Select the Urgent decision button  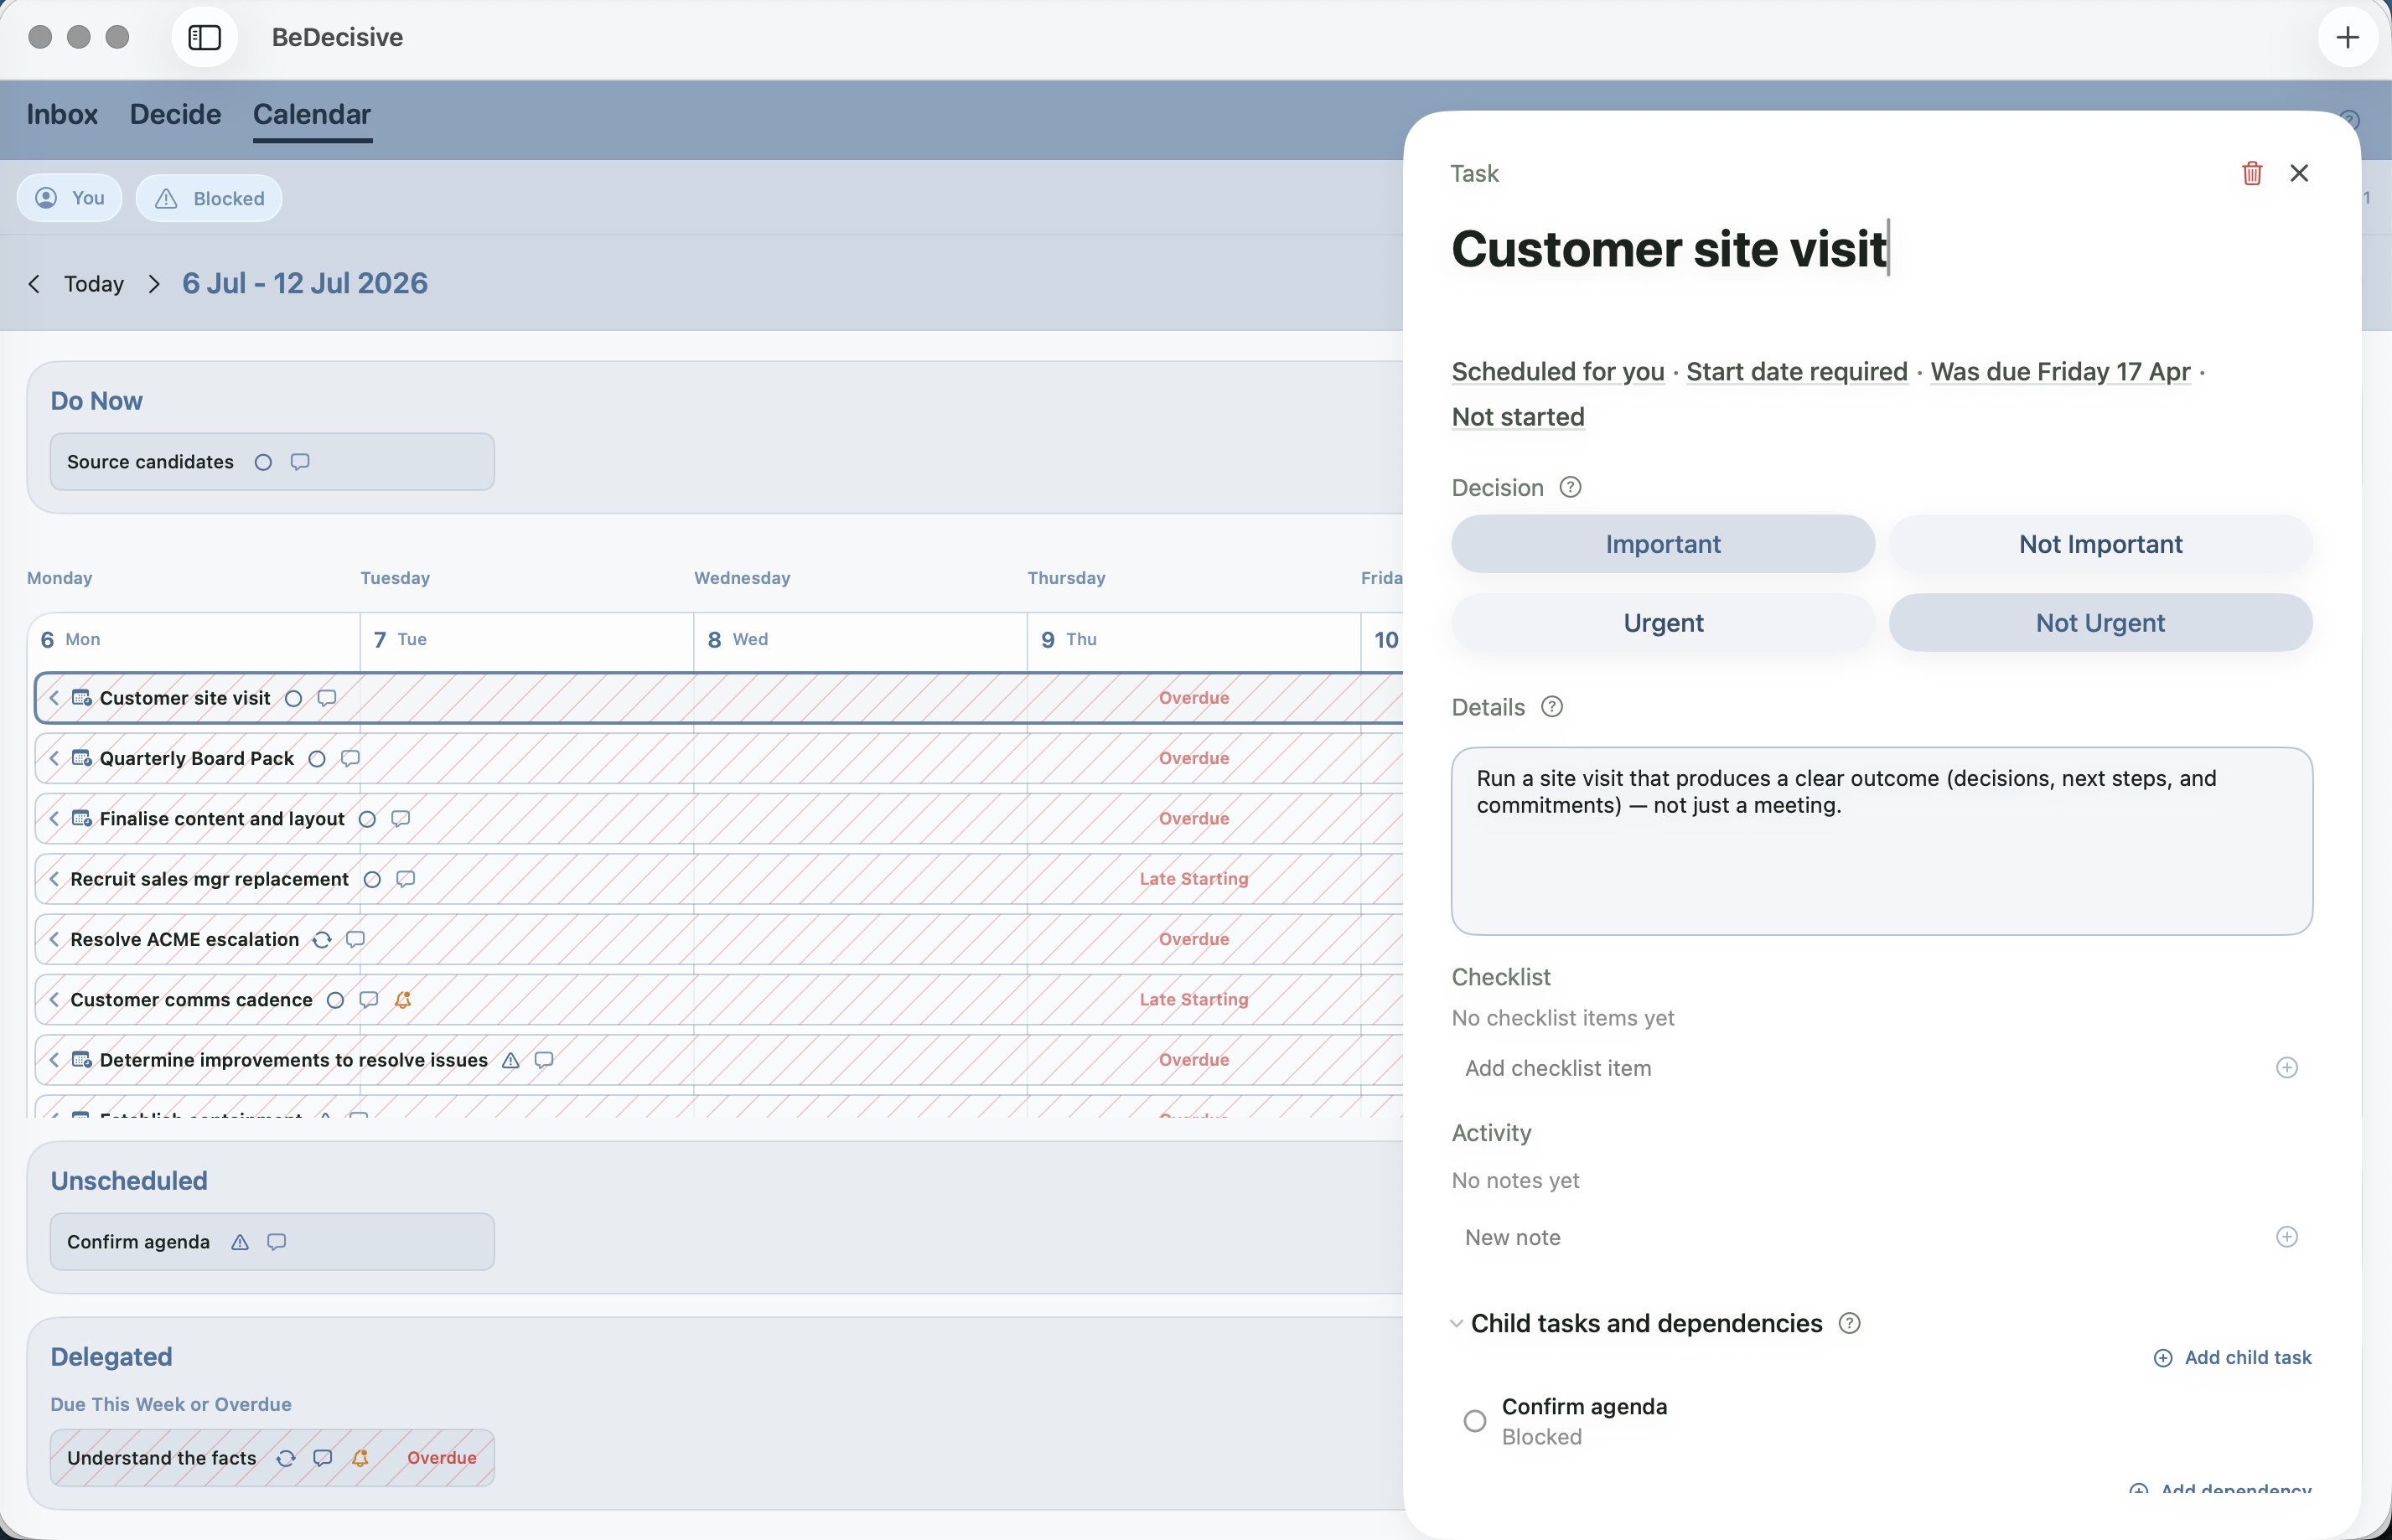(x=1662, y=623)
